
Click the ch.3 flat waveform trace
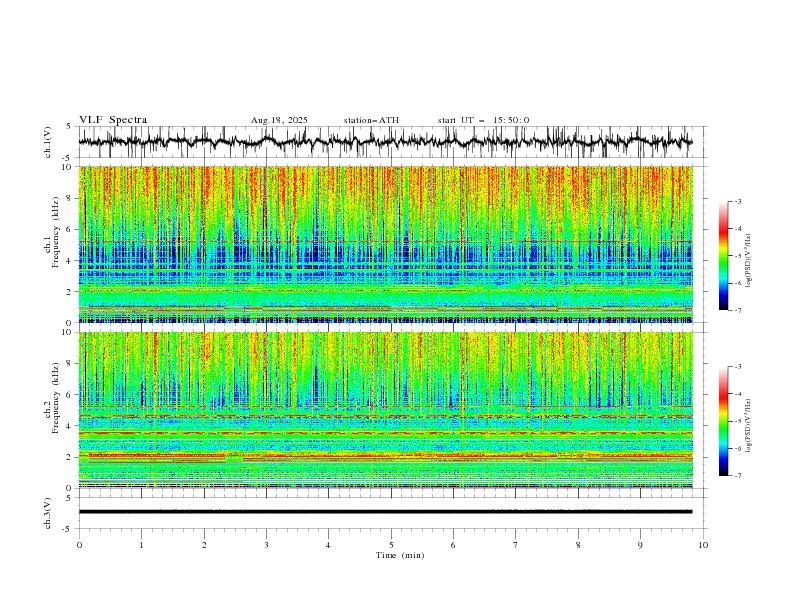tap(385, 512)
